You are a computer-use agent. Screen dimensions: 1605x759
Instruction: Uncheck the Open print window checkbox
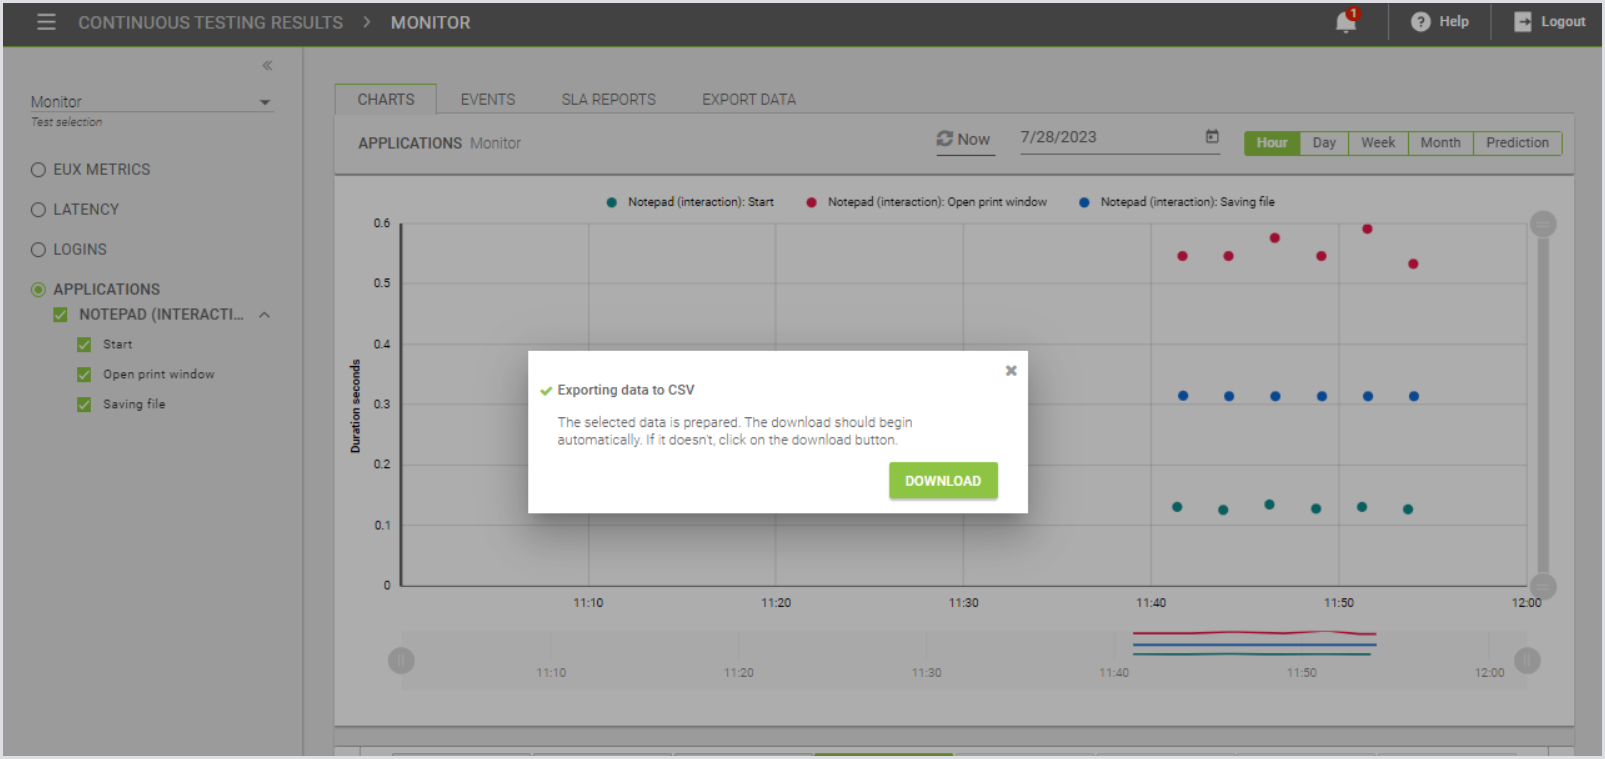point(84,375)
